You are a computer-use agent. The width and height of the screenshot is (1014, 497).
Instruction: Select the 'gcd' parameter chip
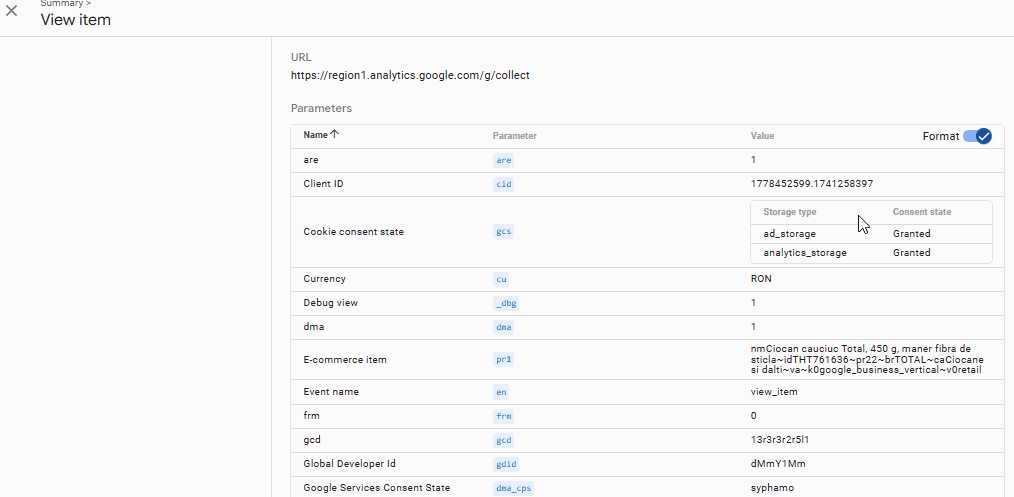pyautogui.click(x=504, y=440)
